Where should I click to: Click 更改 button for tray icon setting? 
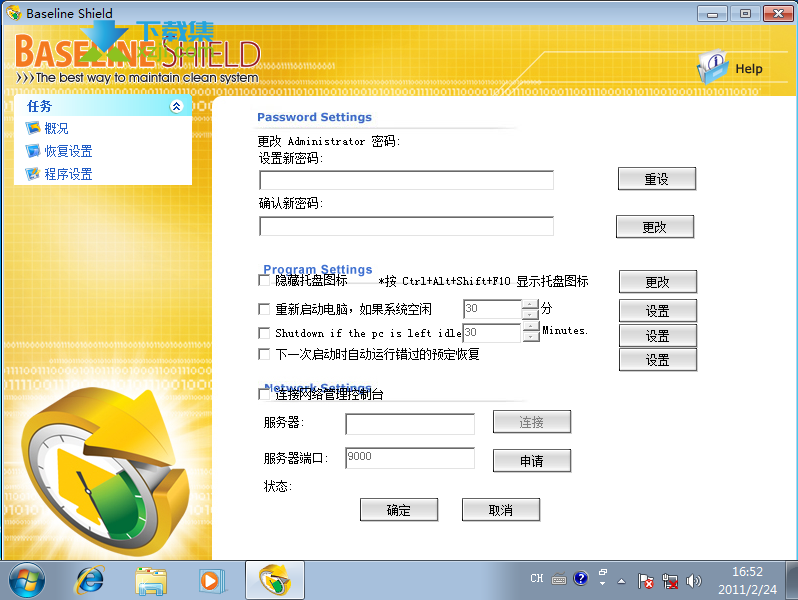point(658,282)
